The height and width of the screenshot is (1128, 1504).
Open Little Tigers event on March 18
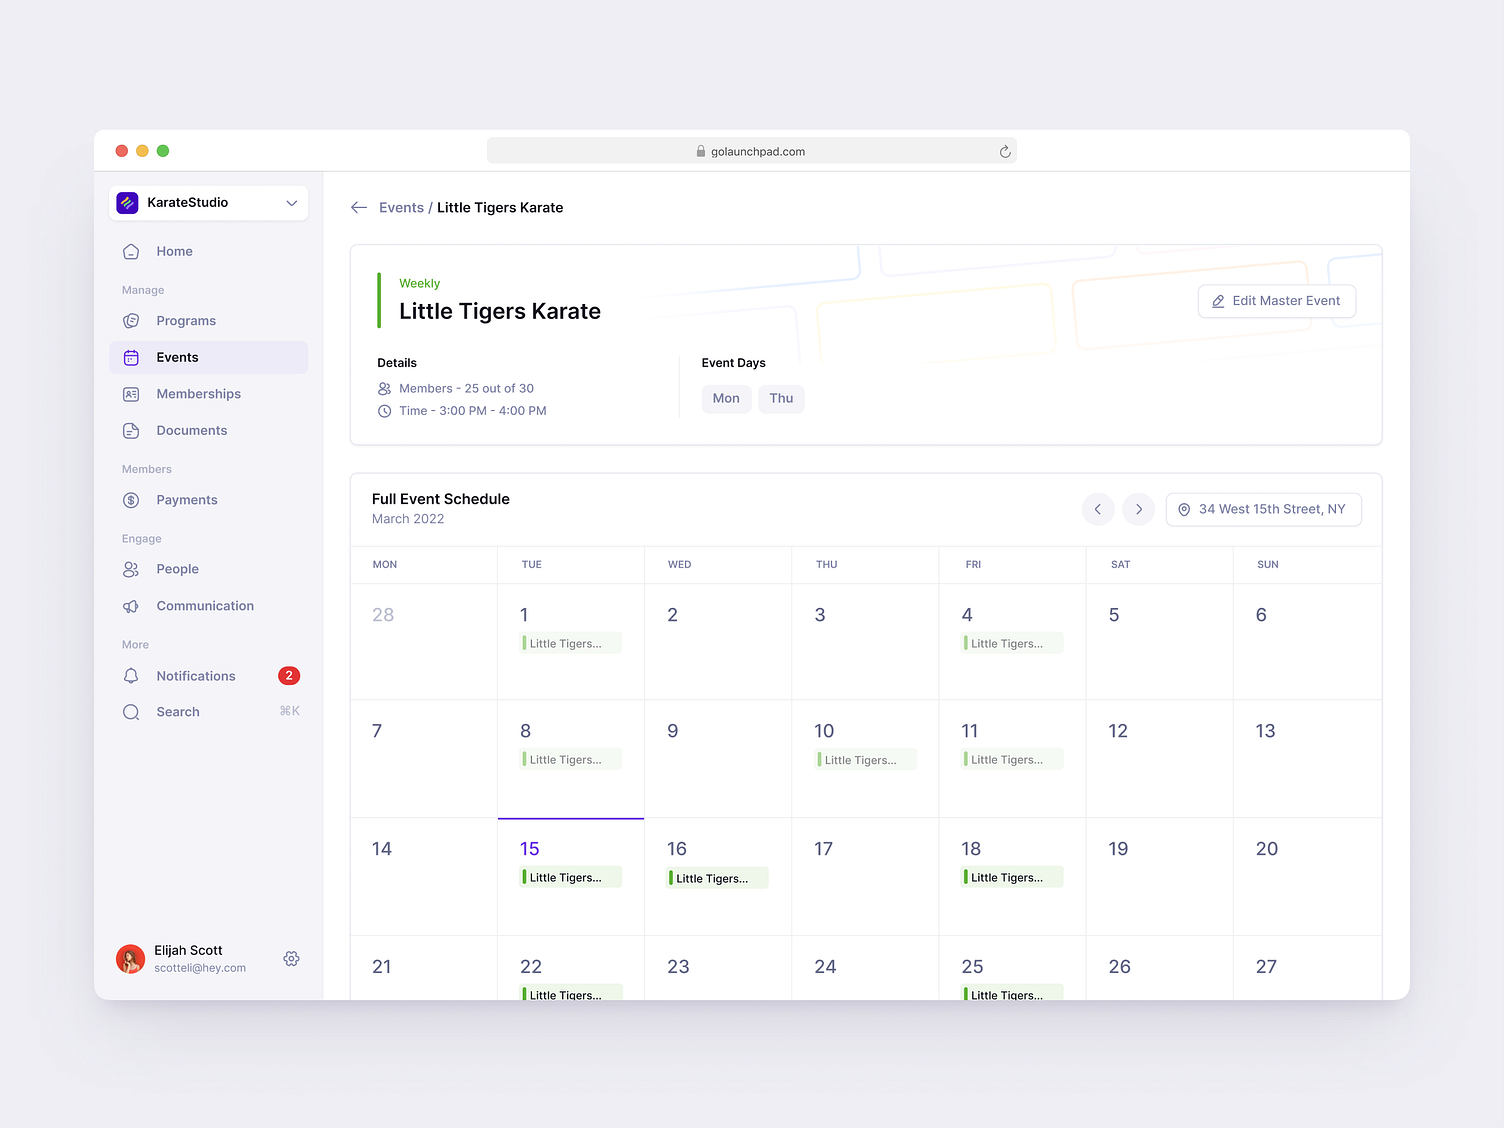[1012, 877]
